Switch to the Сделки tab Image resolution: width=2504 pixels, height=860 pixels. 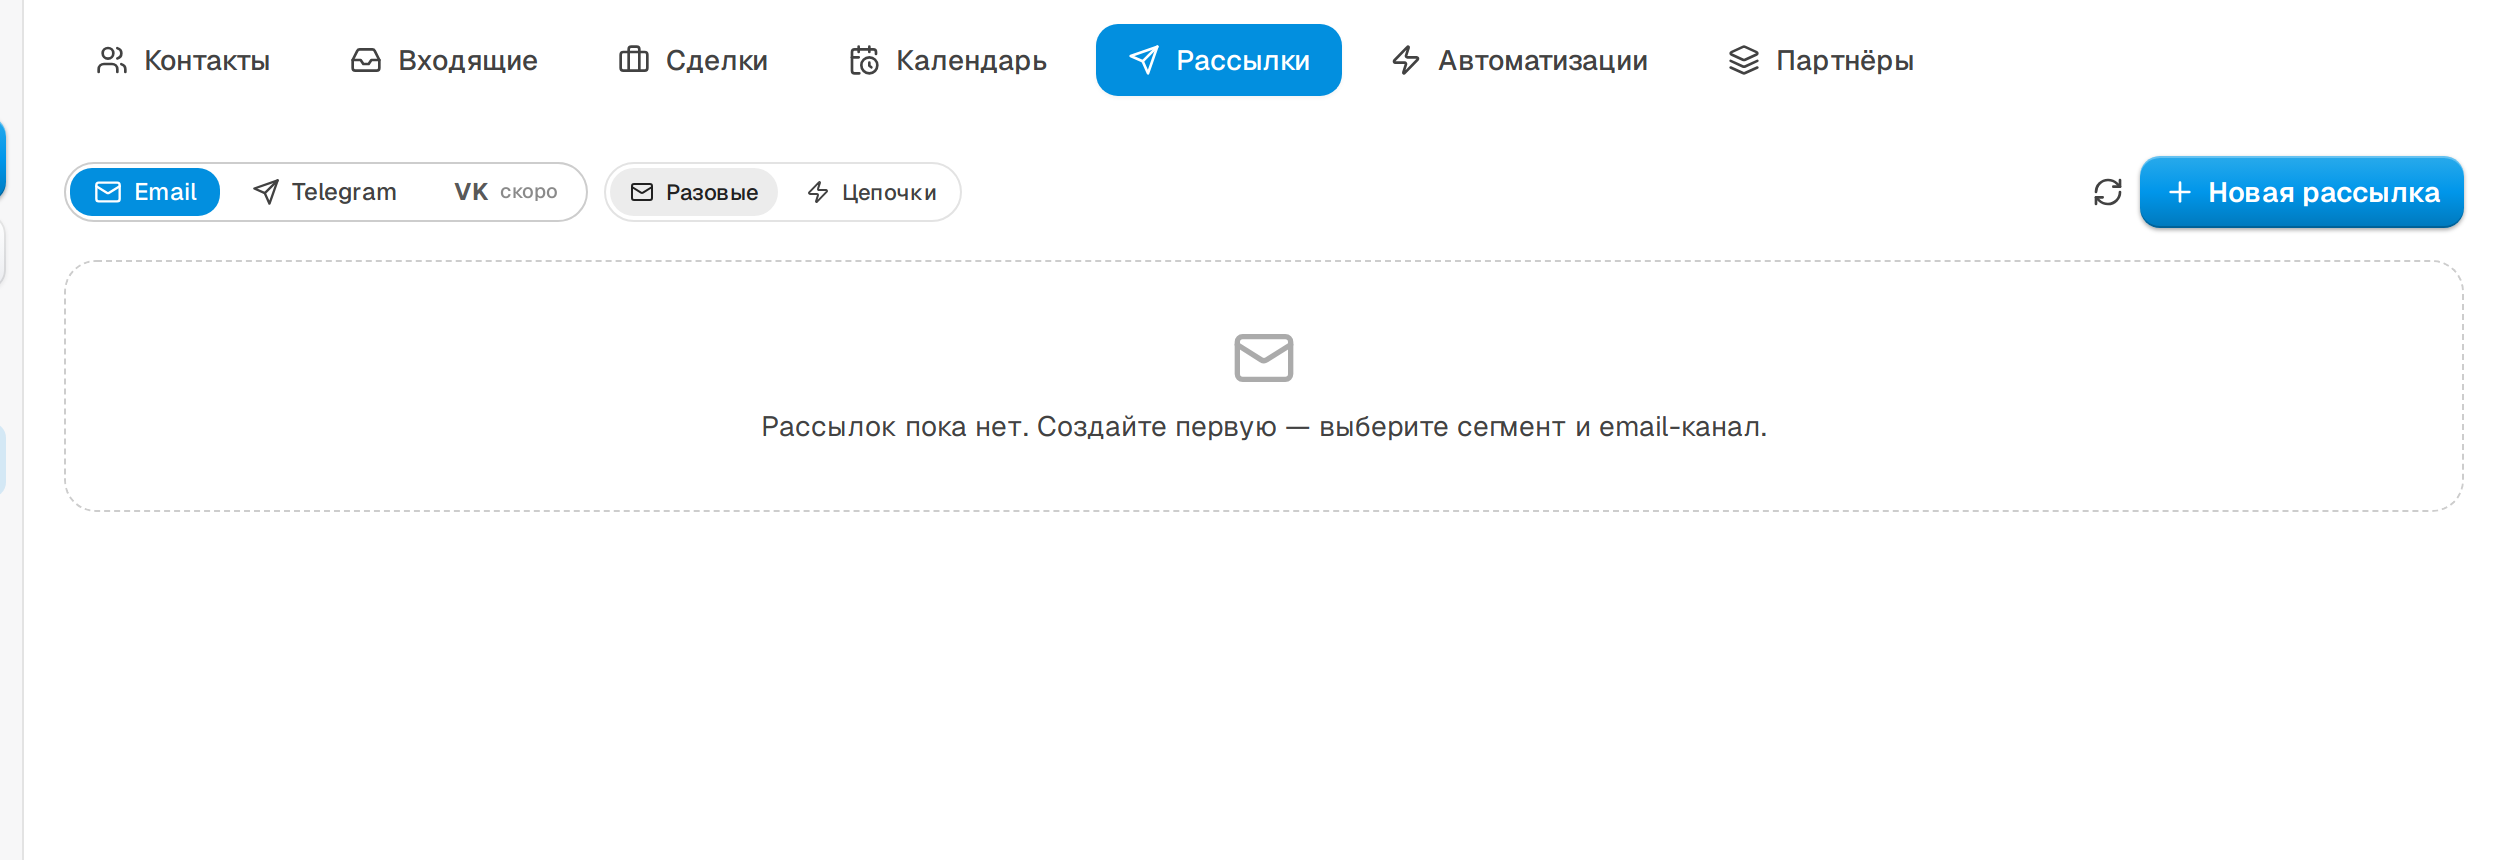(693, 60)
